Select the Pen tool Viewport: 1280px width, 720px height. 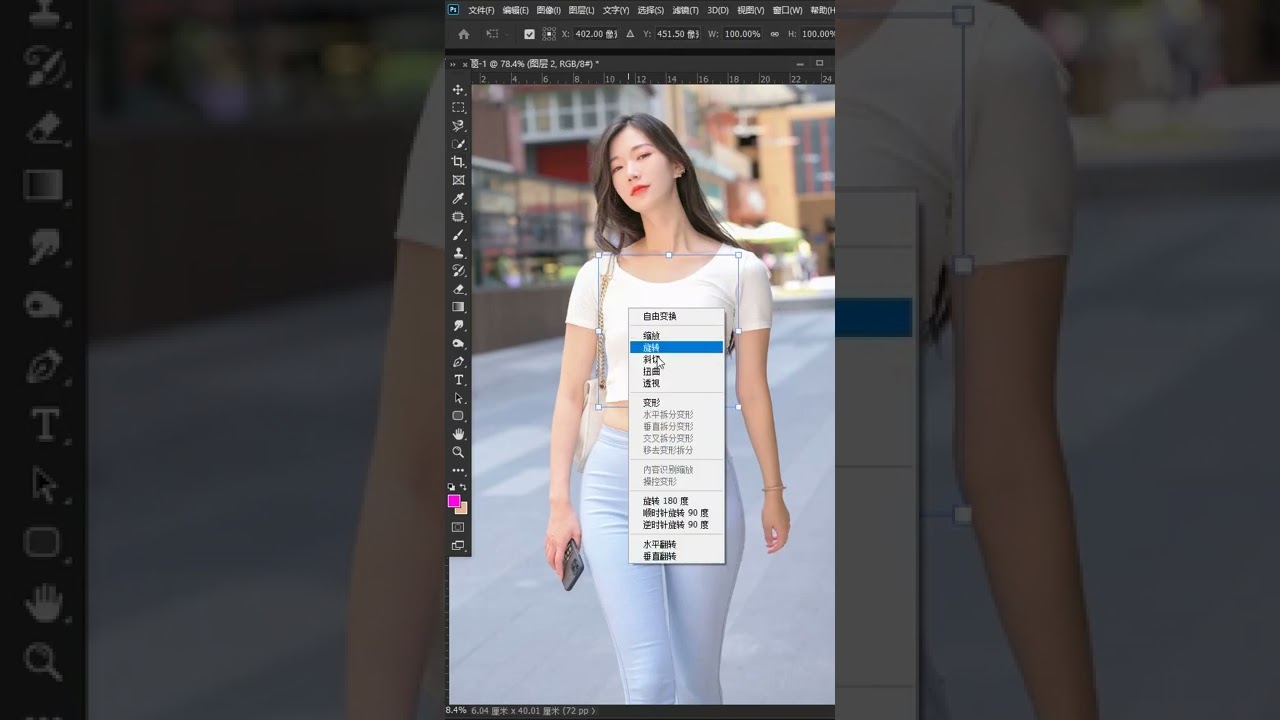(458, 362)
